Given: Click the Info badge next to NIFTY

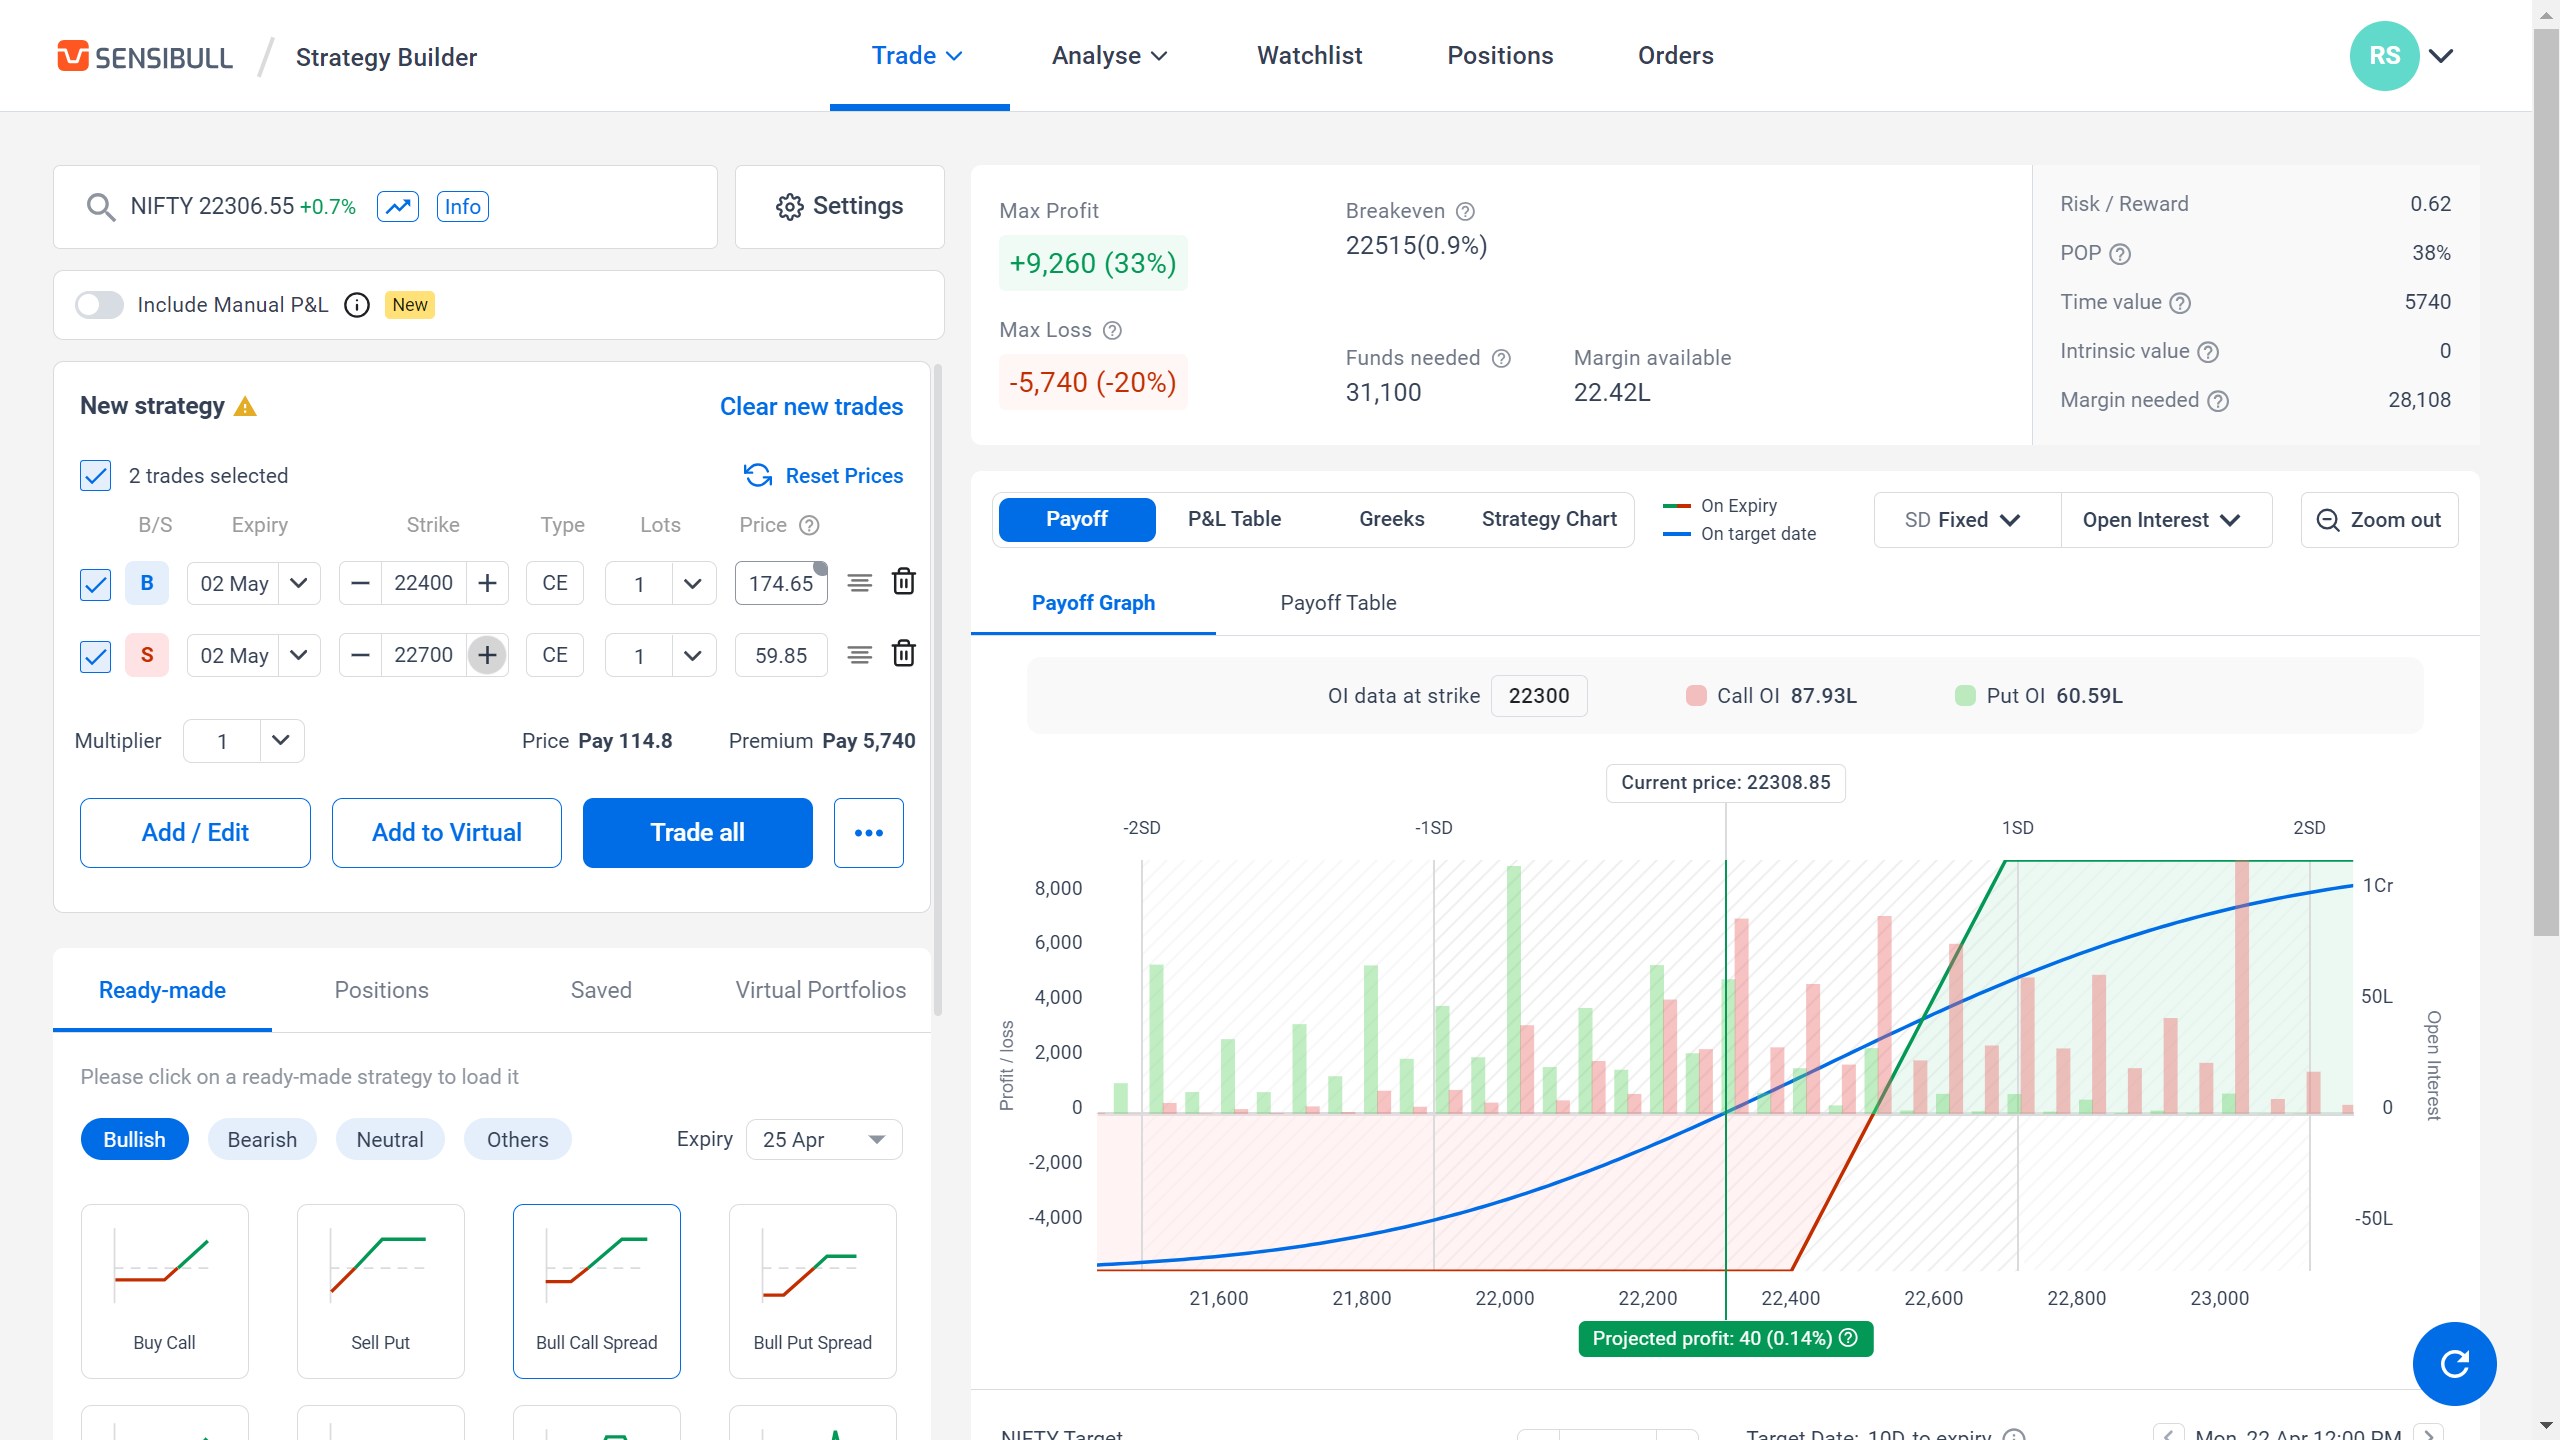Looking at the screenshot, I should (462, 207).
